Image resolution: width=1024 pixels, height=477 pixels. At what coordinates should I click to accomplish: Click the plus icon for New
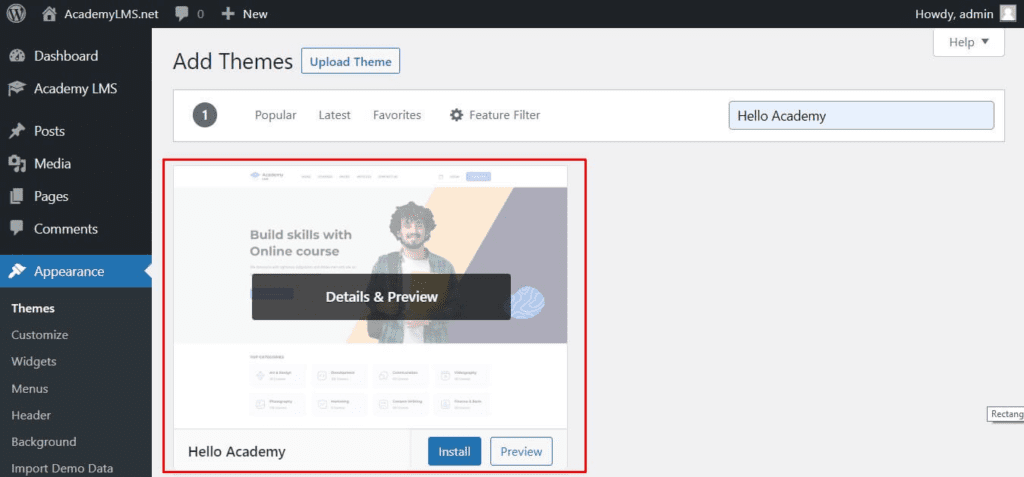228,14
